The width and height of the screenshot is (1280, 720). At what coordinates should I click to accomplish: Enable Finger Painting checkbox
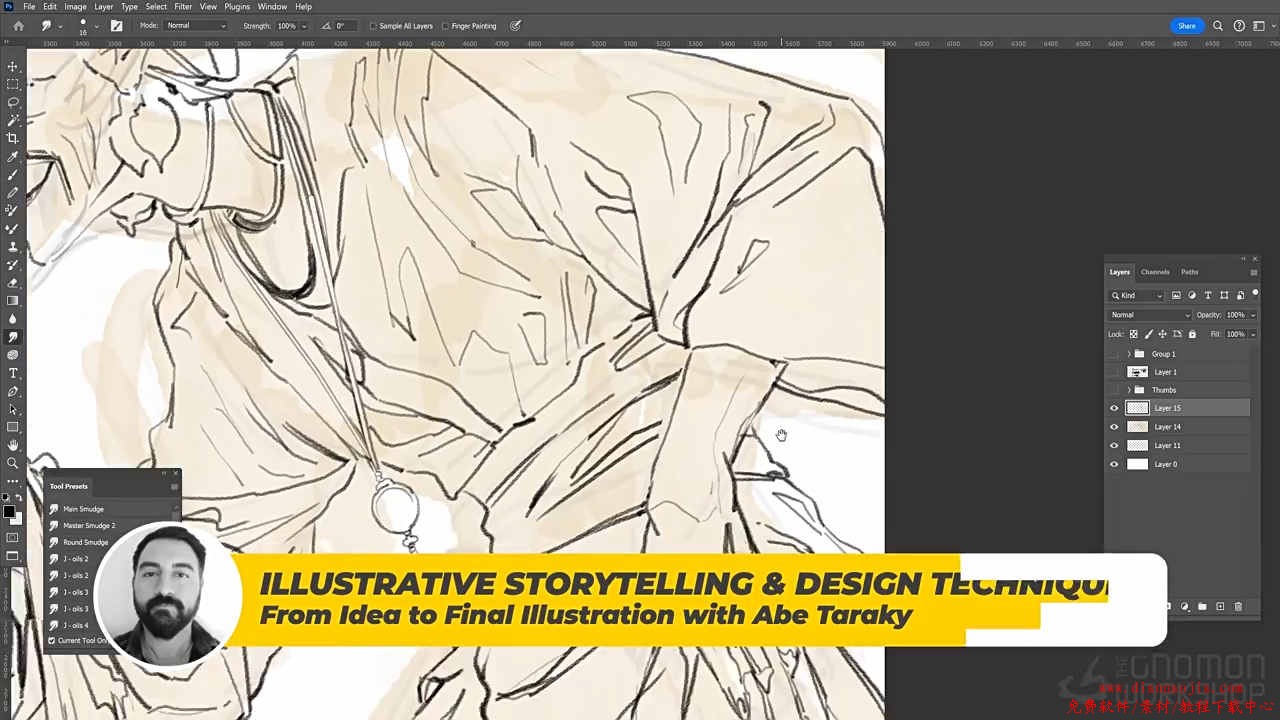[x=445, y=26]
